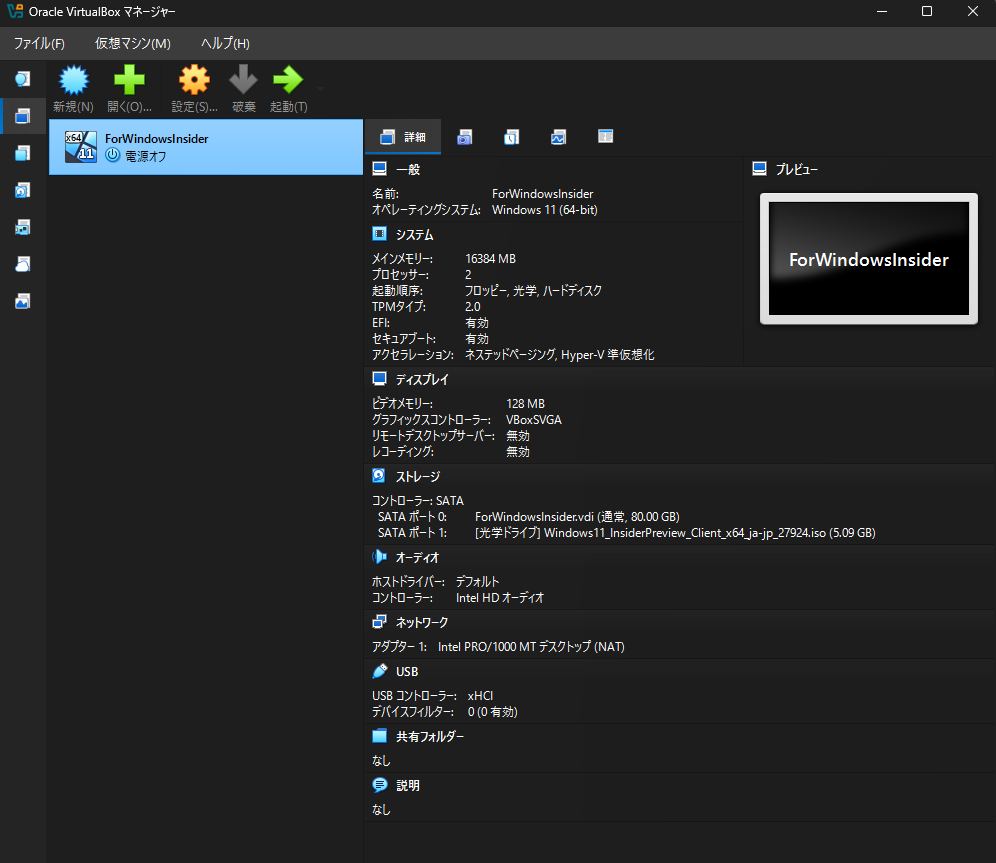The image size is (996, 863).
Task: Click the Windows11_InsiderPreview ISO optical drive entry
Action: (675, 533)
